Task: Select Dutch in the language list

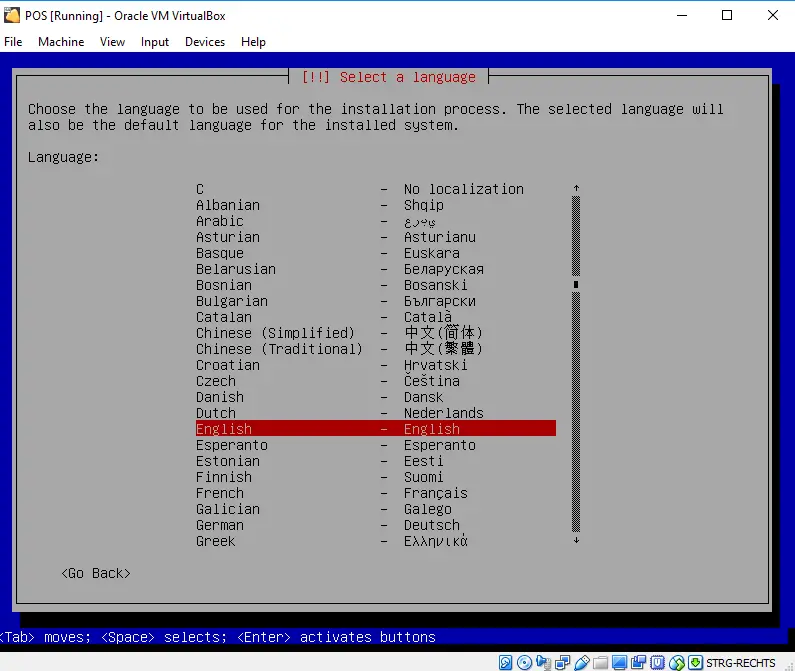Action: click(376, 413)
